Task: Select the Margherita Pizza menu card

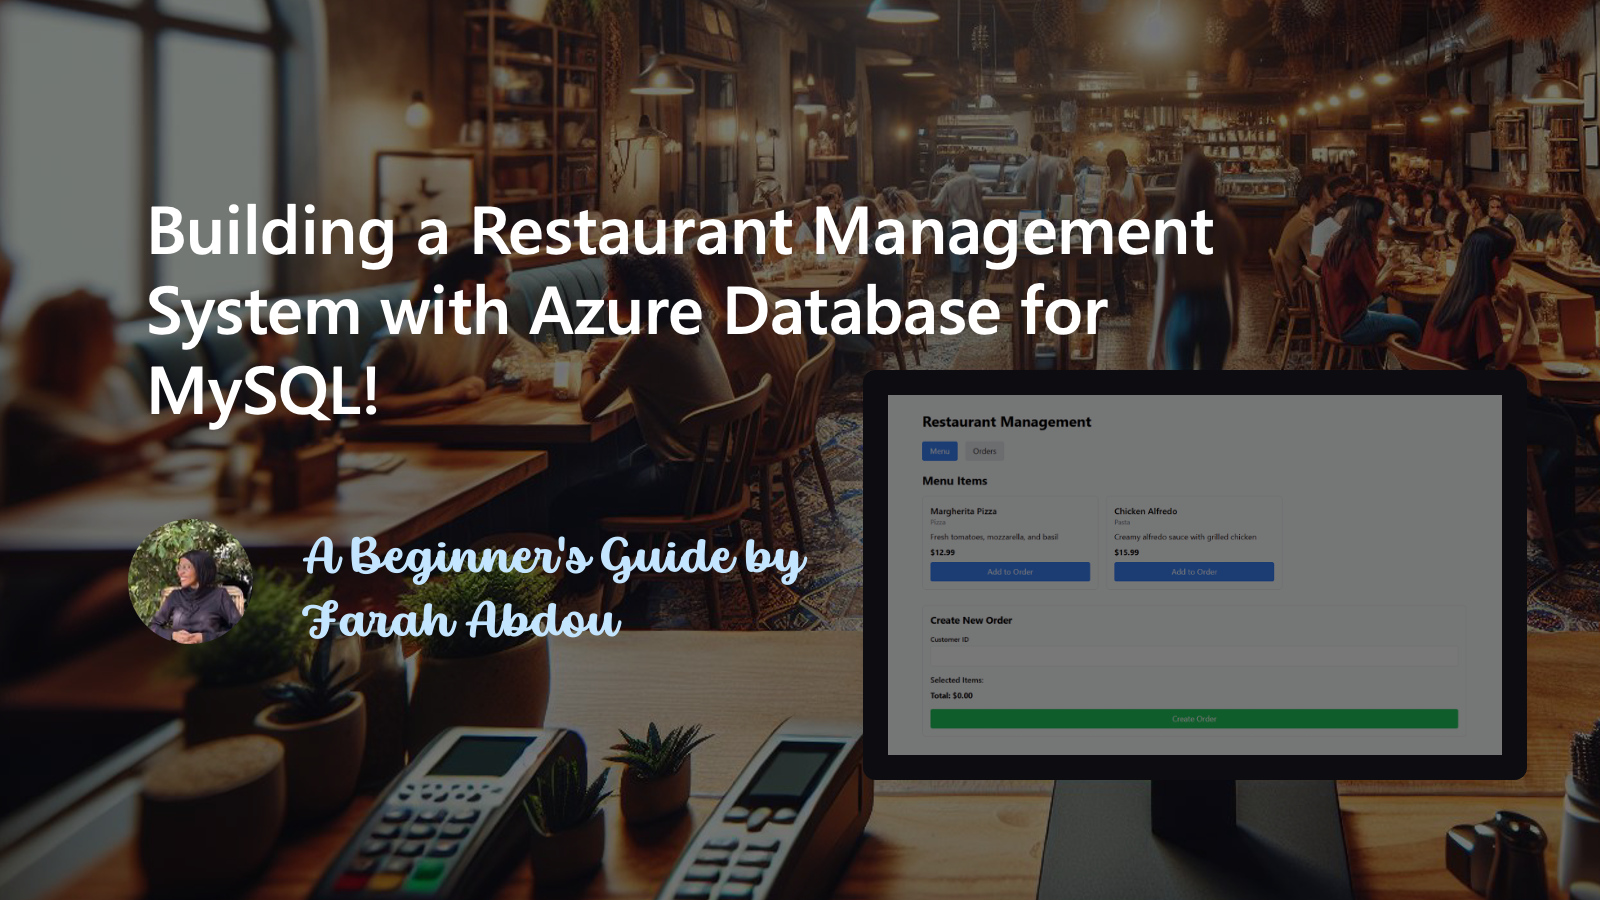Action: (1009, 540)
